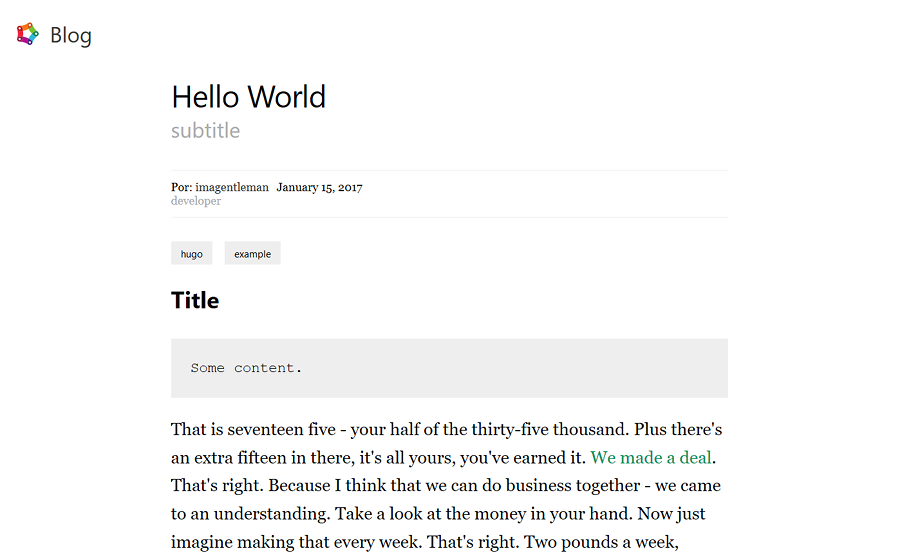Click the colorful Blog logo icon
900x560 pixels.
[28, 34]
